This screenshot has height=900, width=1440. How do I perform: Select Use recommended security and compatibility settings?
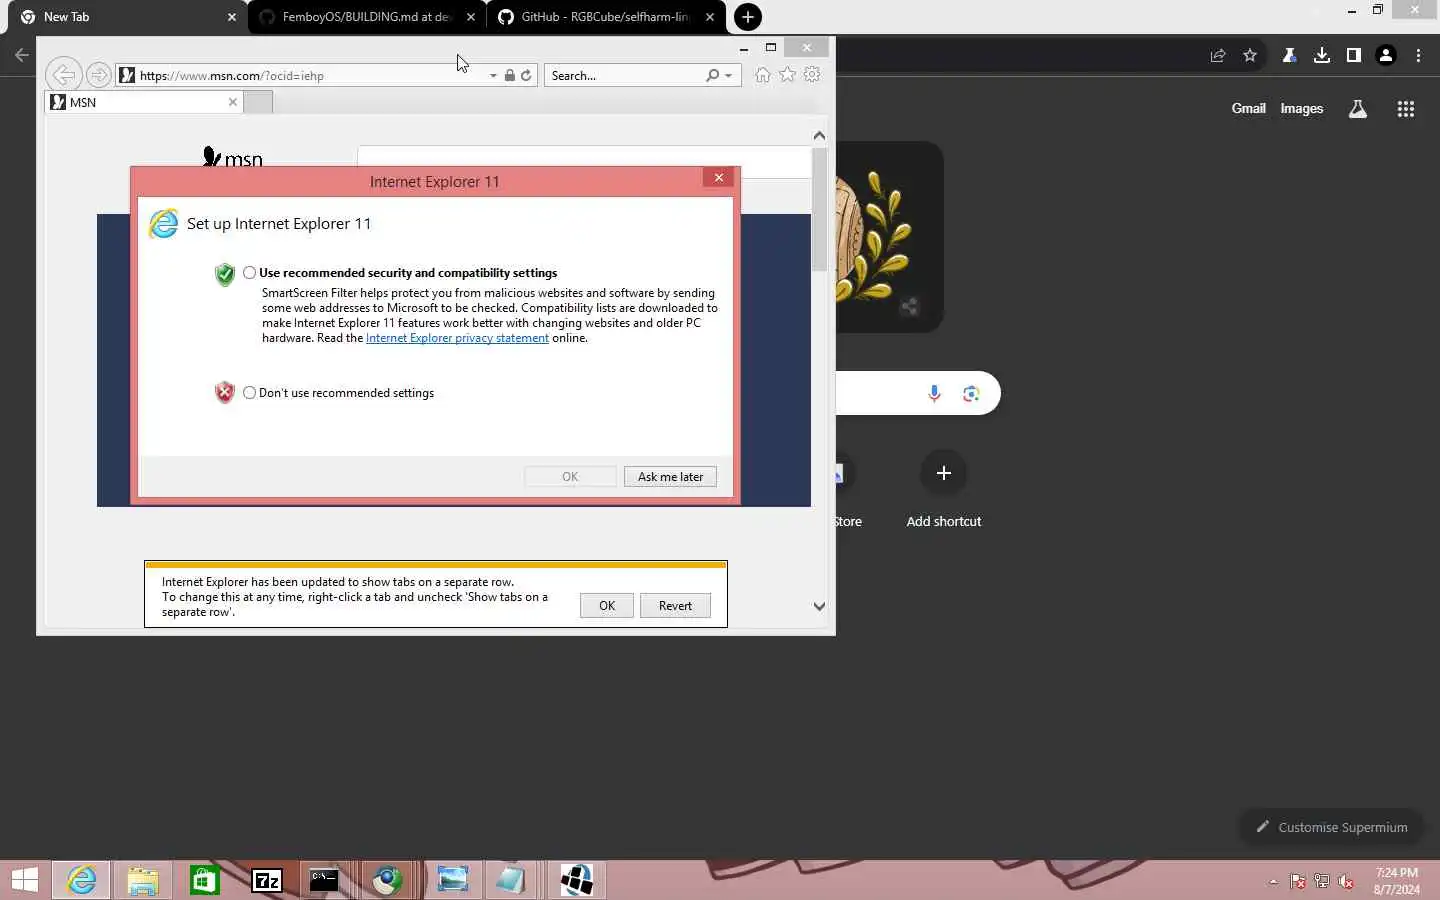250,273
